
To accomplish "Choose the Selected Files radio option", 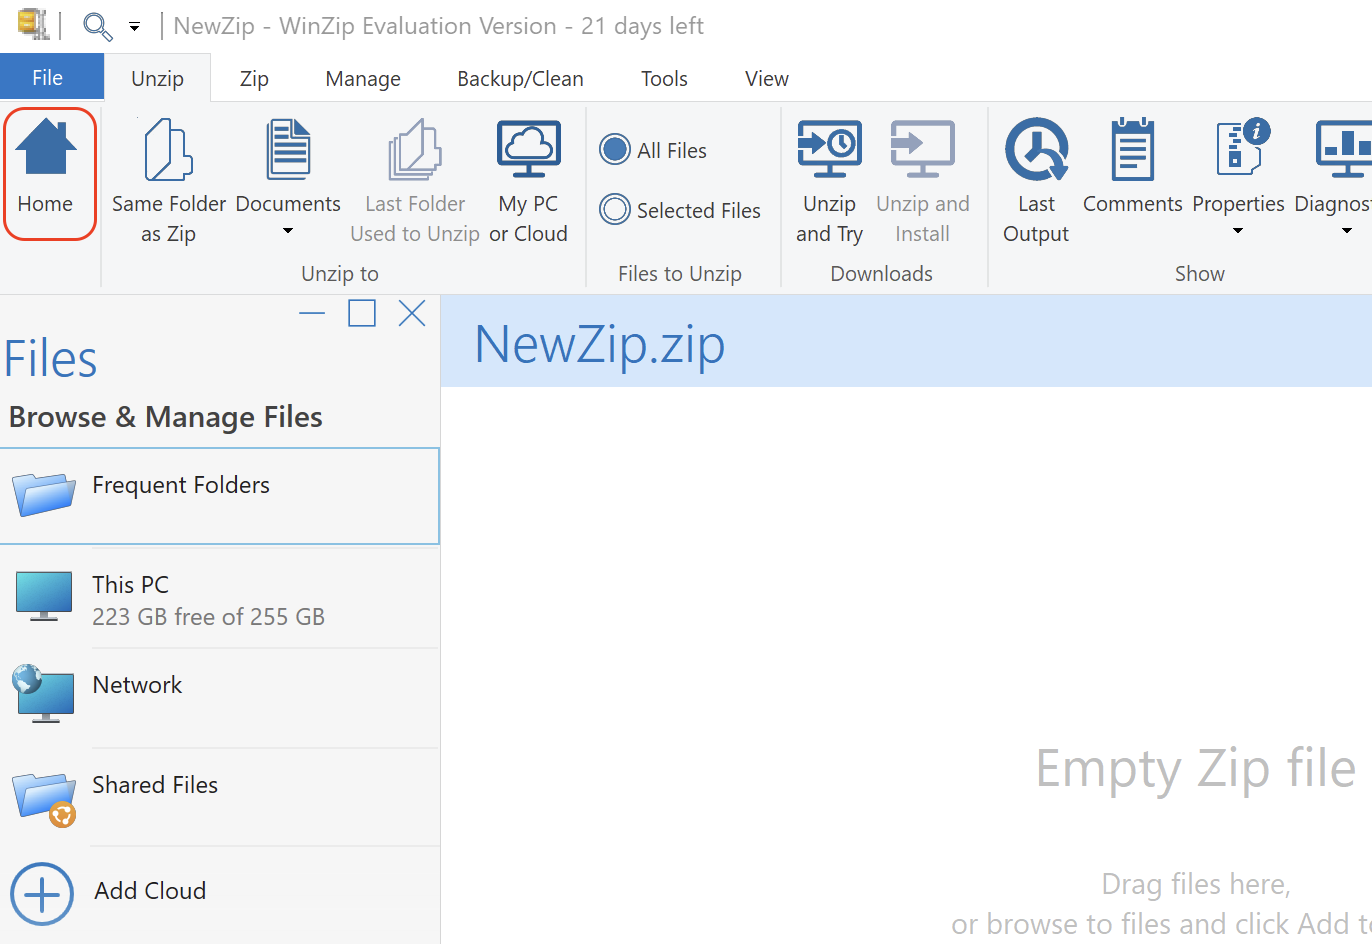I will (x=615, y=210).
